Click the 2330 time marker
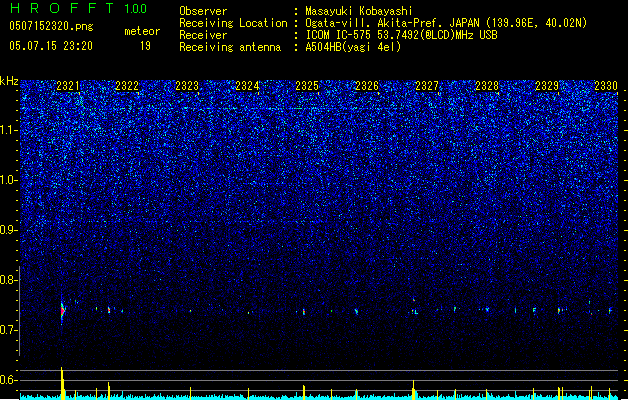Image resolution: width=629 pixels, height=400 pixels. pos(606,86)
